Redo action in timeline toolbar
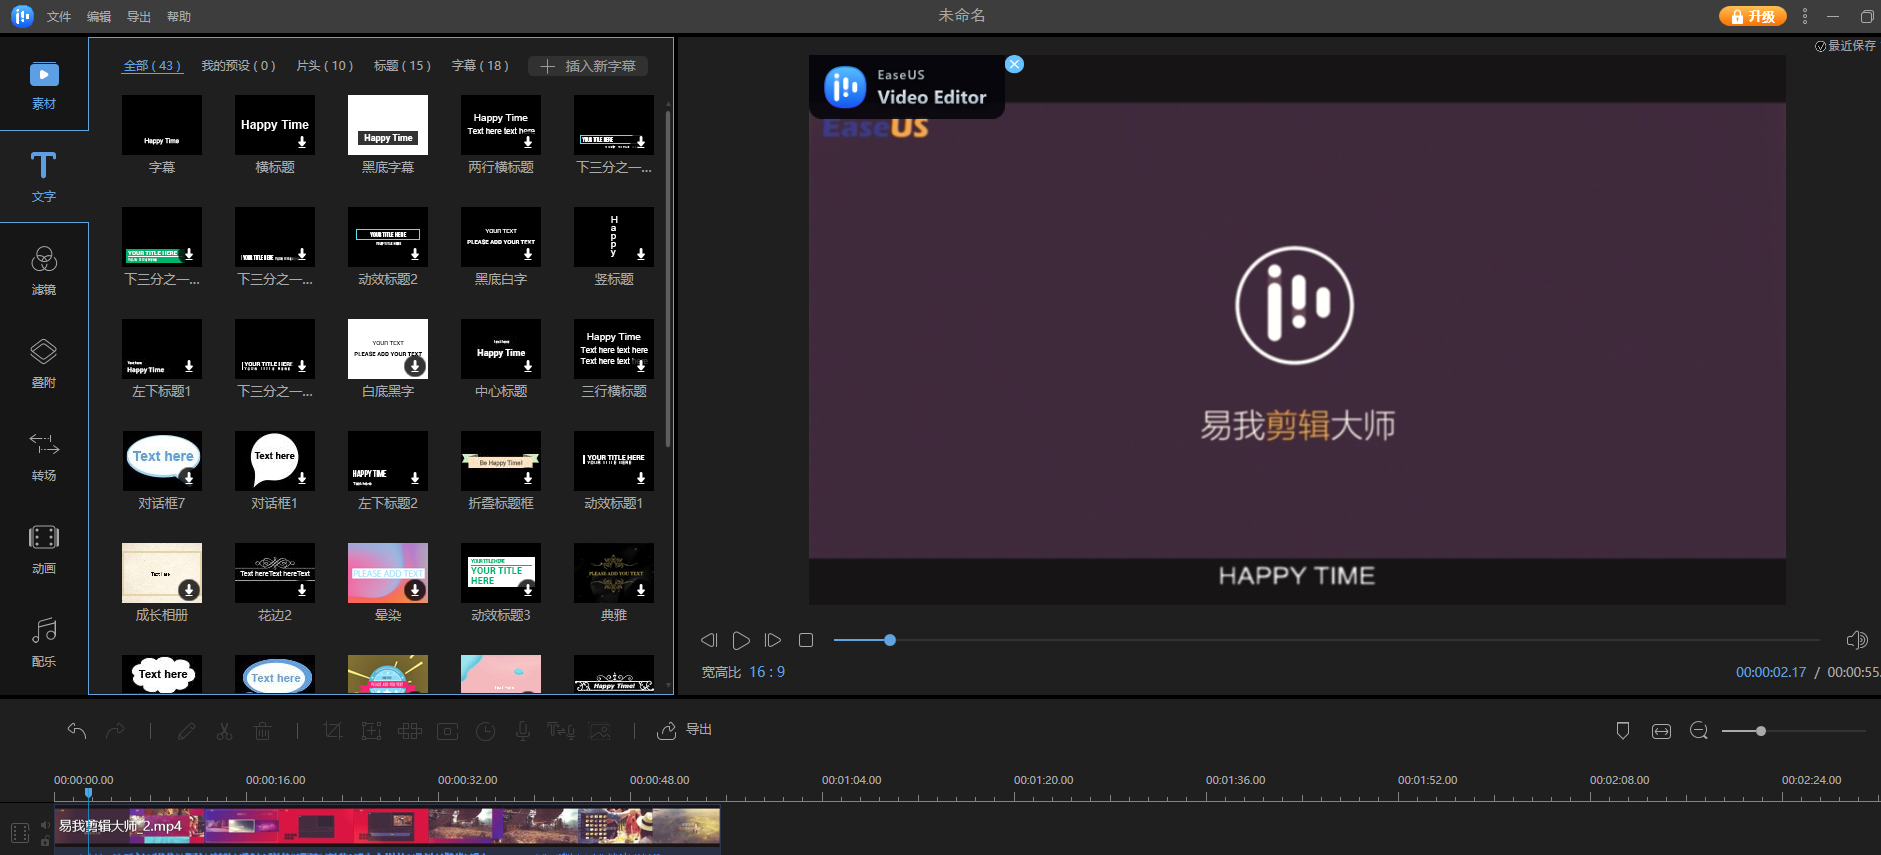This screenshot has height=855, width=1881. tap(116, 731)
